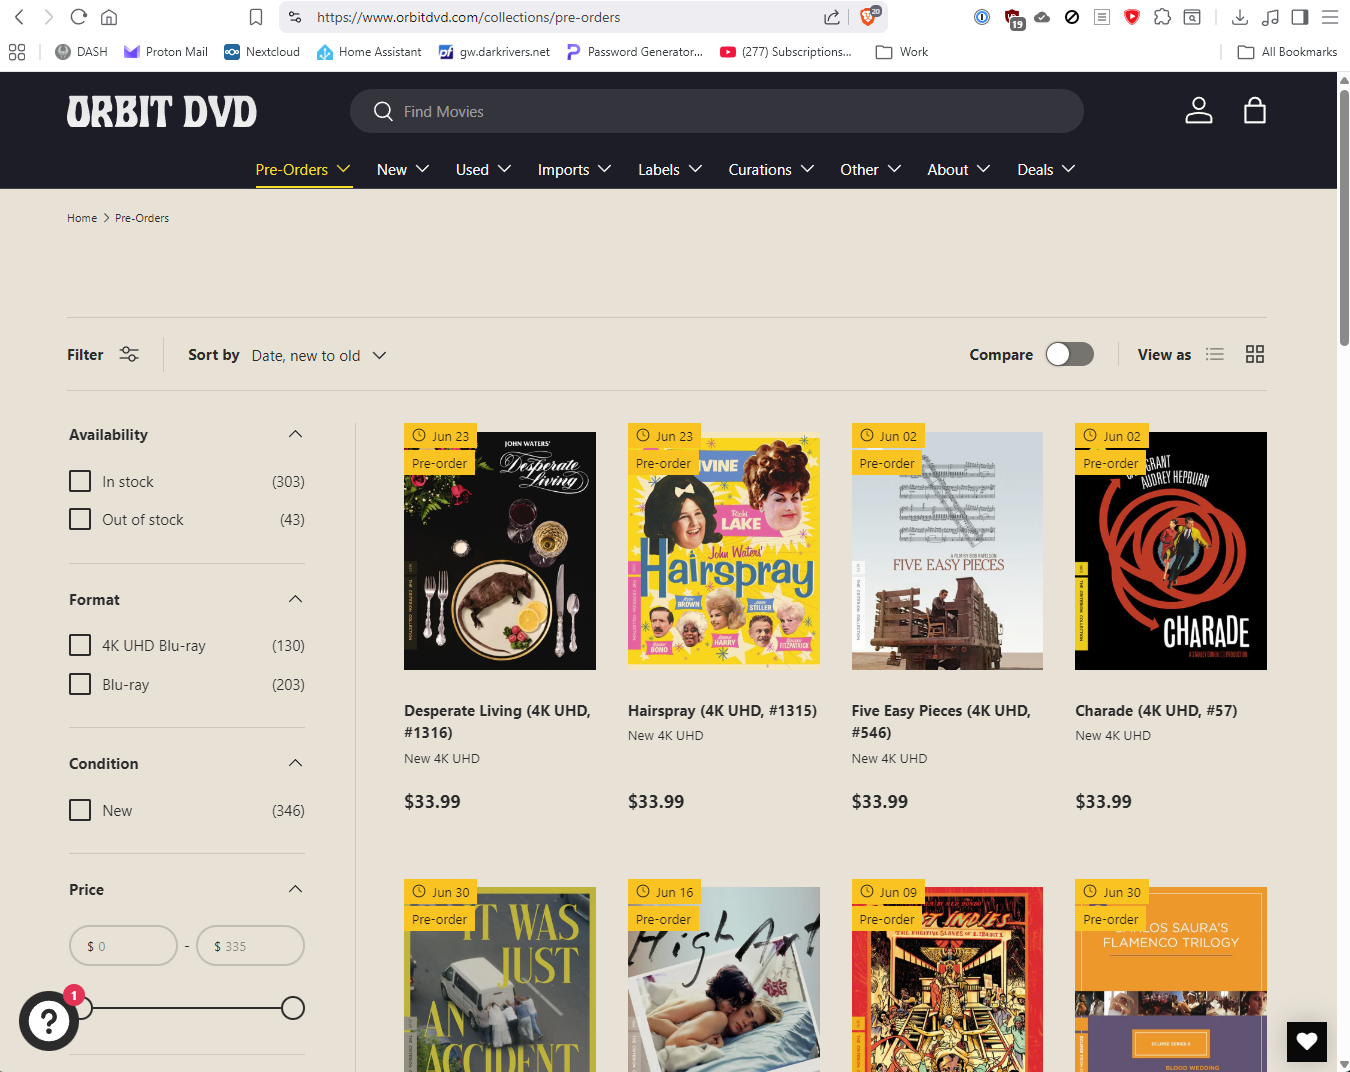Open the shopping bag cart
The image size is (1350, 1072).
pyautogui.click(x=1255, y=110)
